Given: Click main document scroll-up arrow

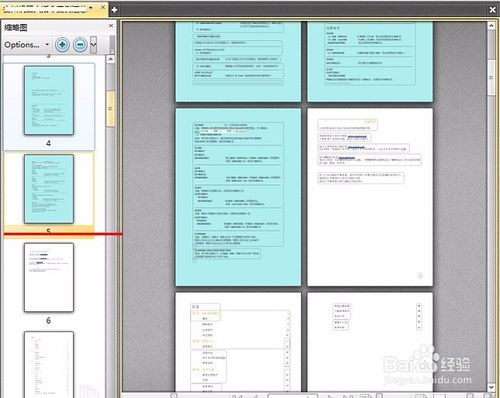Looking at the screenshot, I should (491, 25).
